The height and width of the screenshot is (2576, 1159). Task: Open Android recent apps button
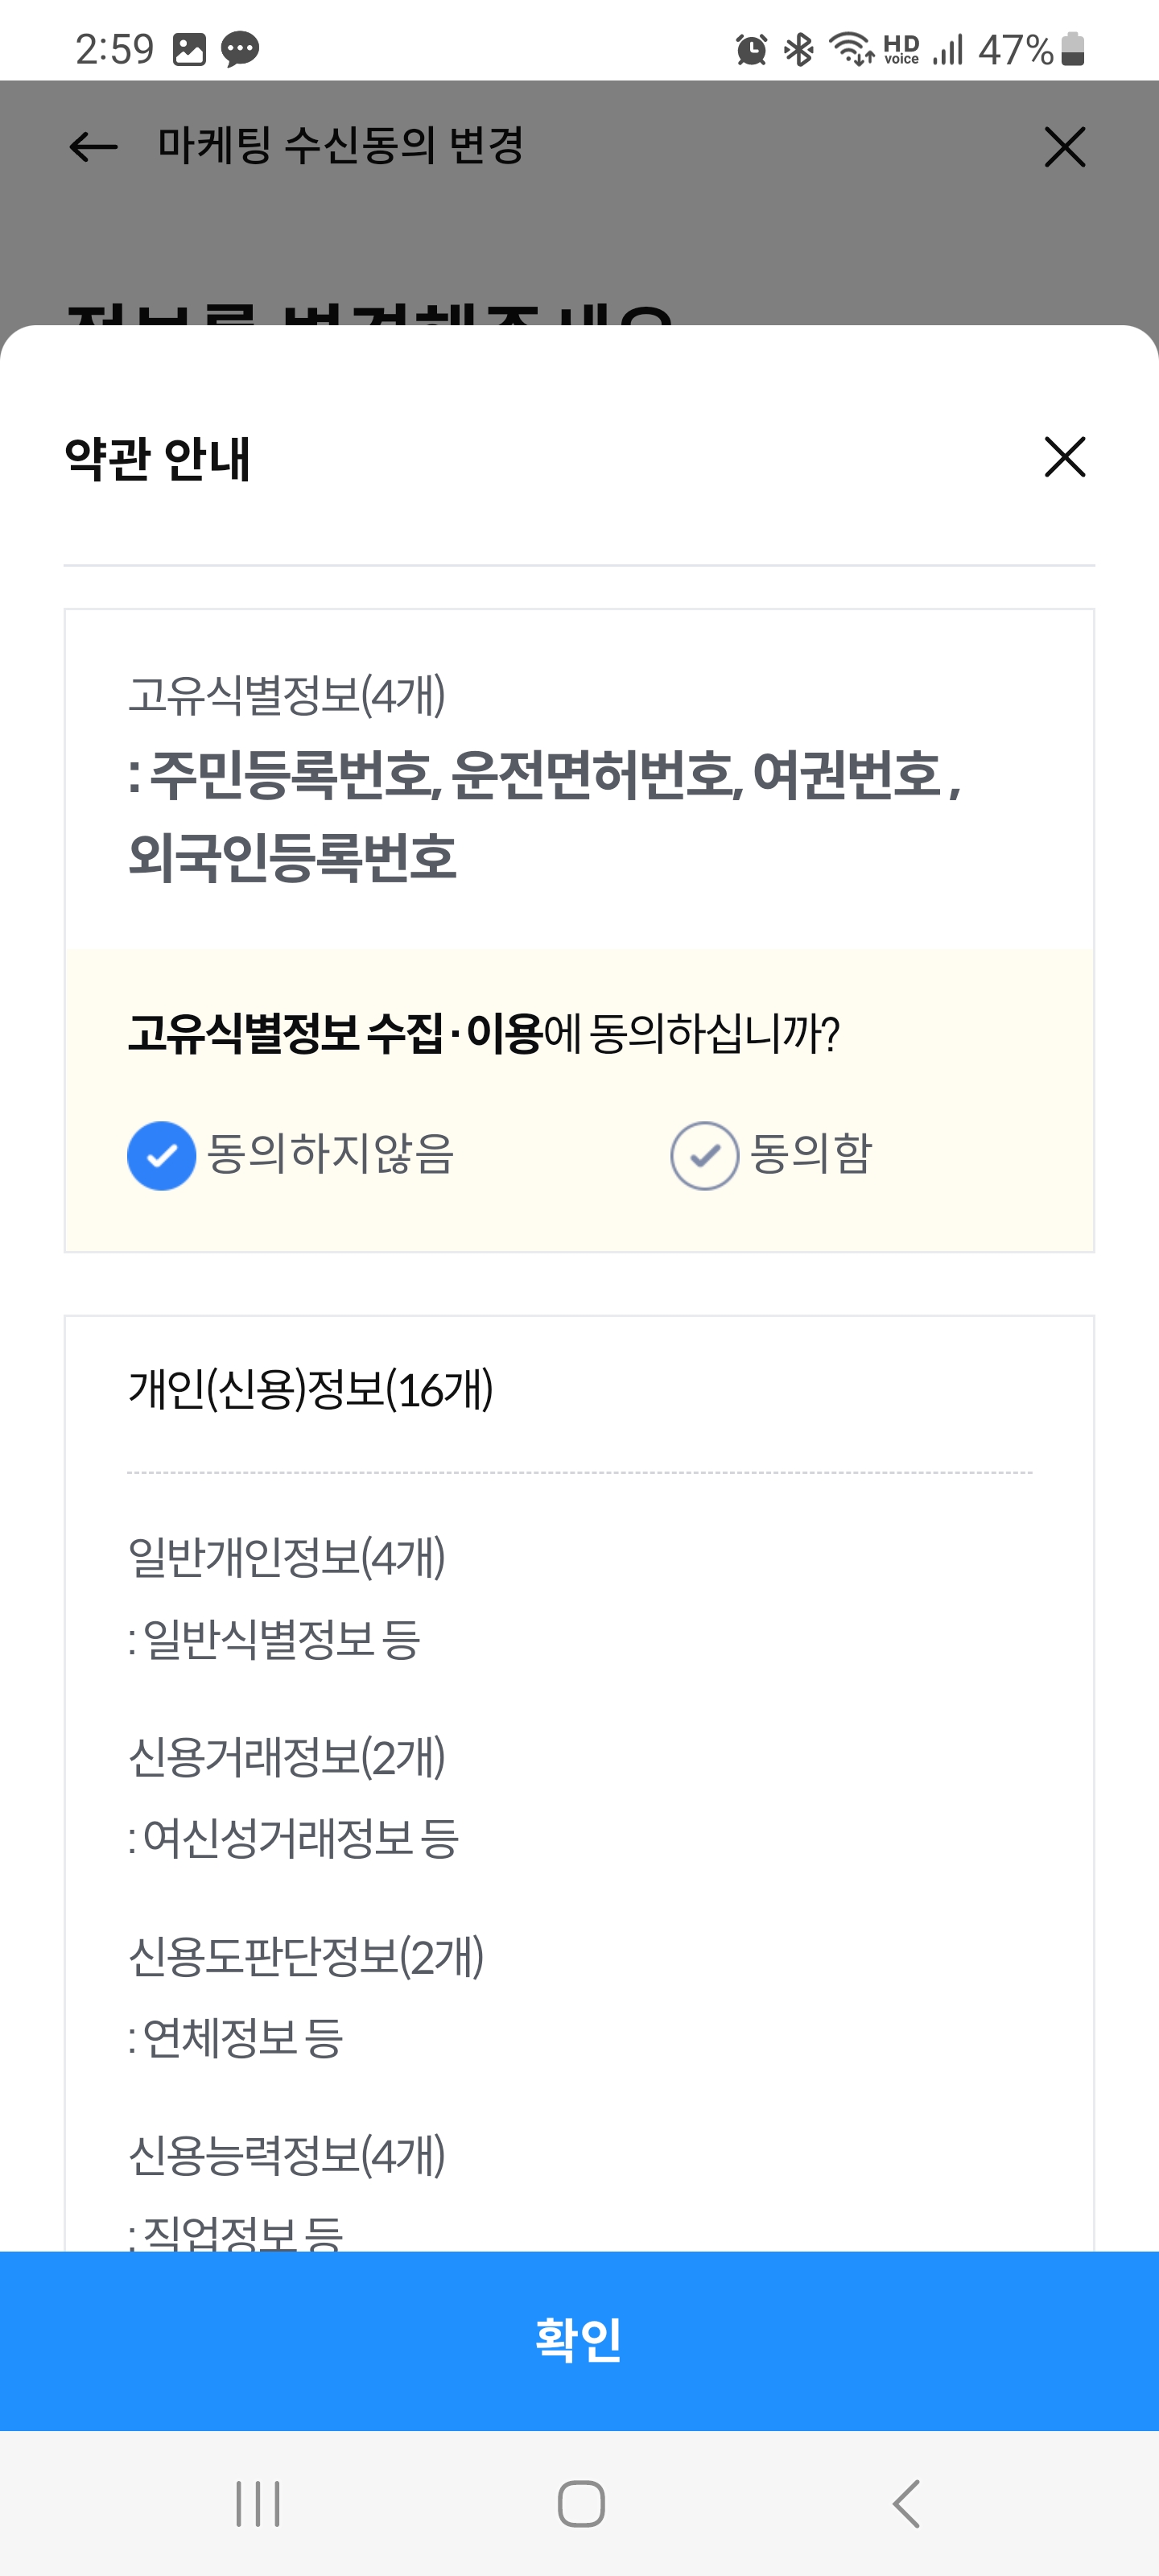pos(258,2503)
